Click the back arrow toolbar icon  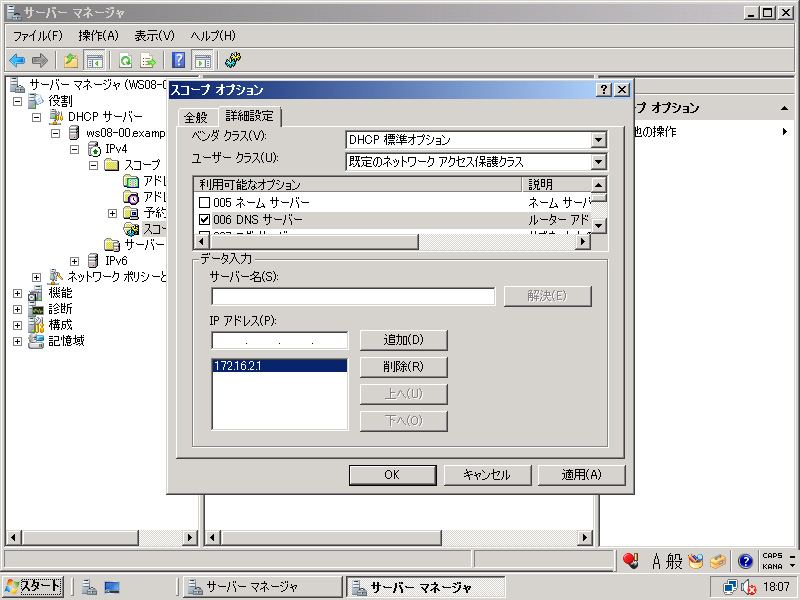(17, 60)
